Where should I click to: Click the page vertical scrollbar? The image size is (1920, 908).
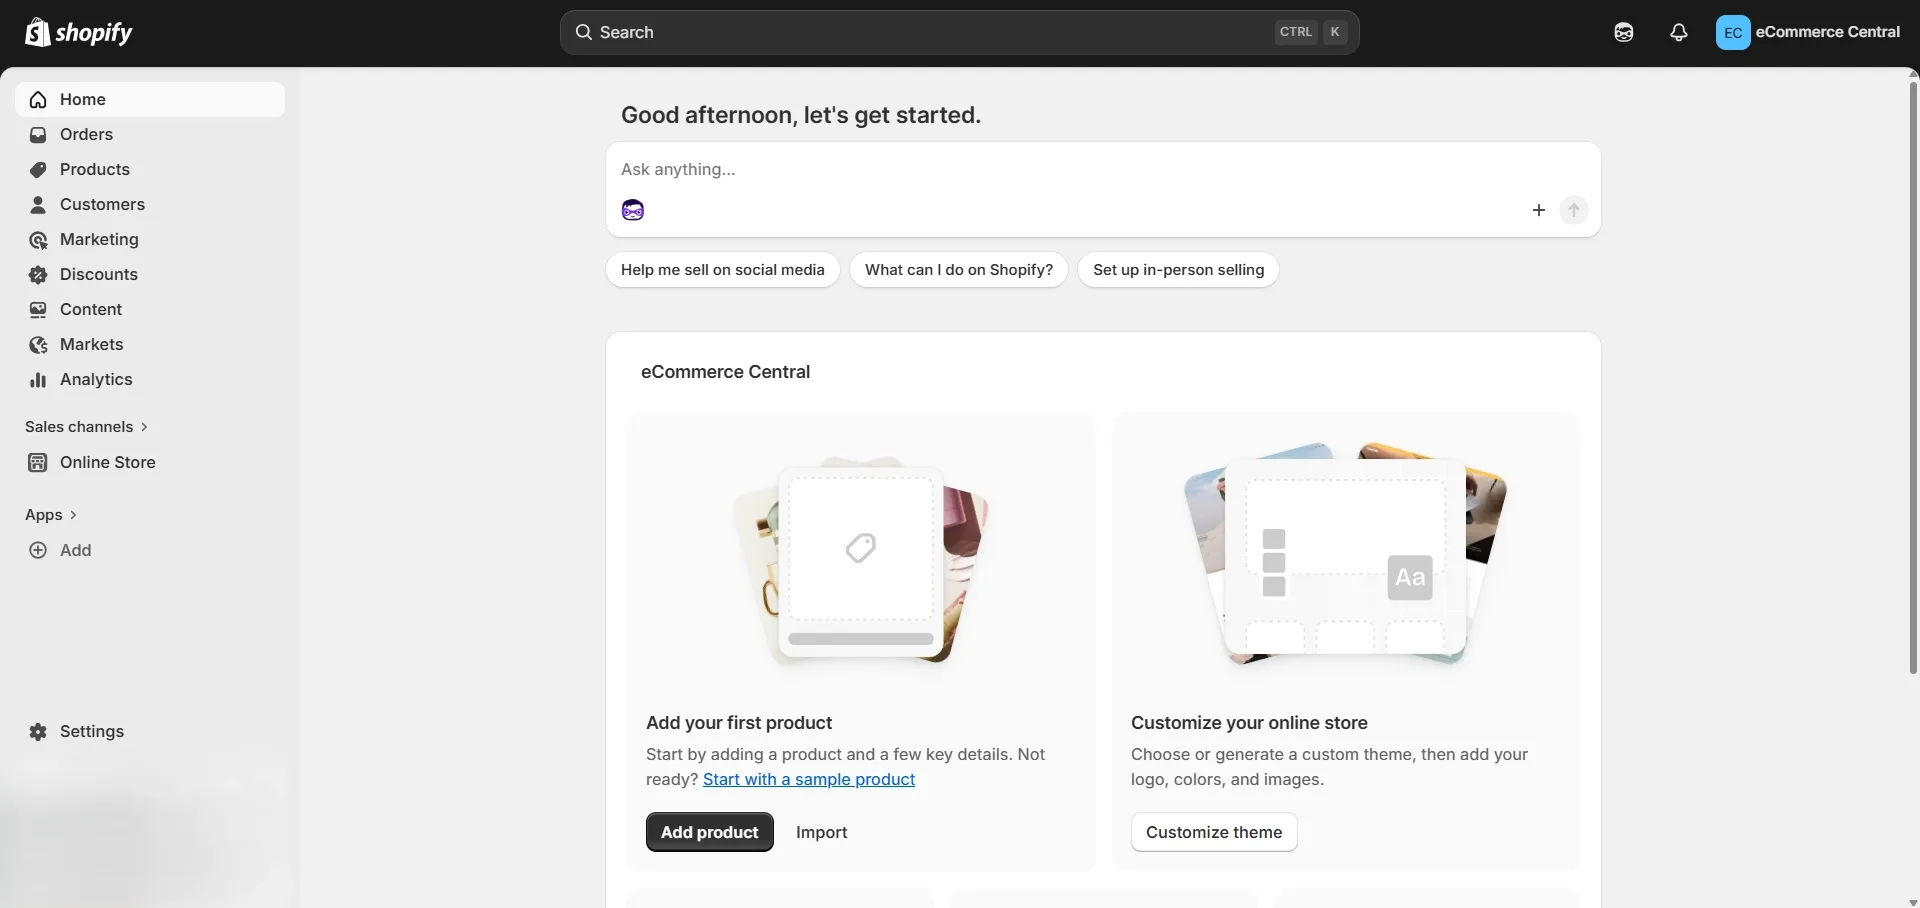coord(1914,378)
